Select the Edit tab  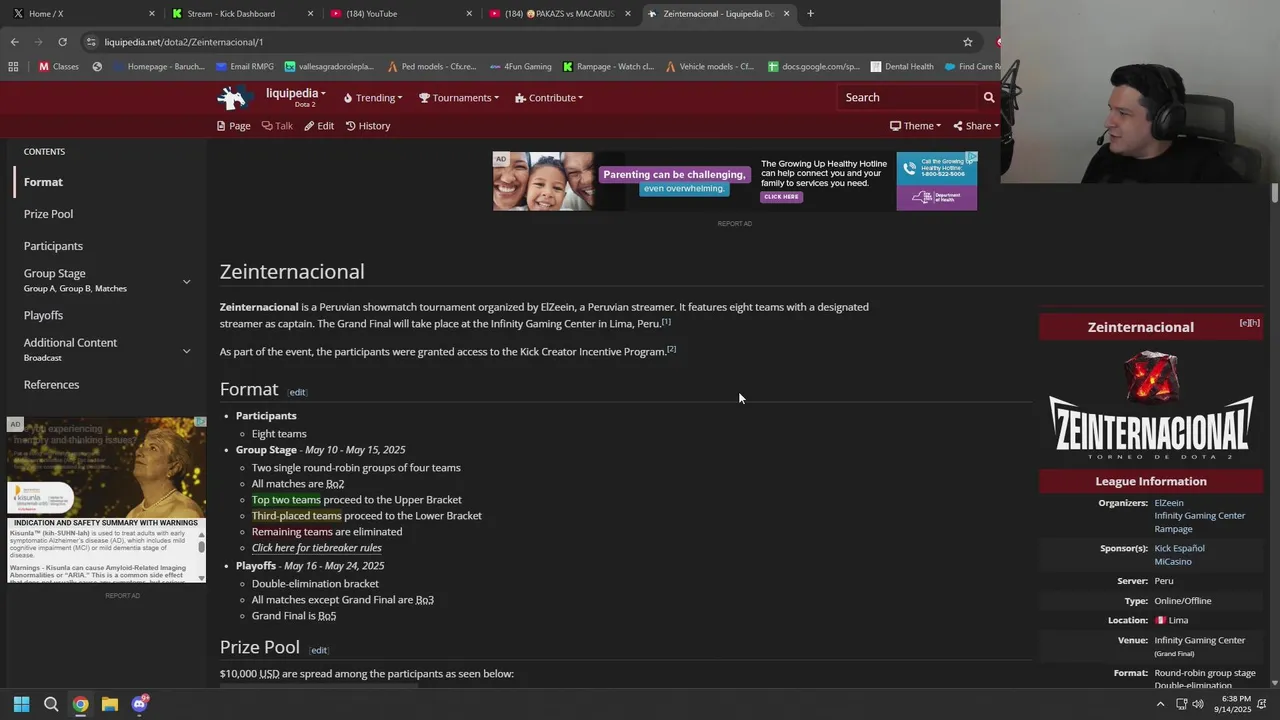(319, 126)
